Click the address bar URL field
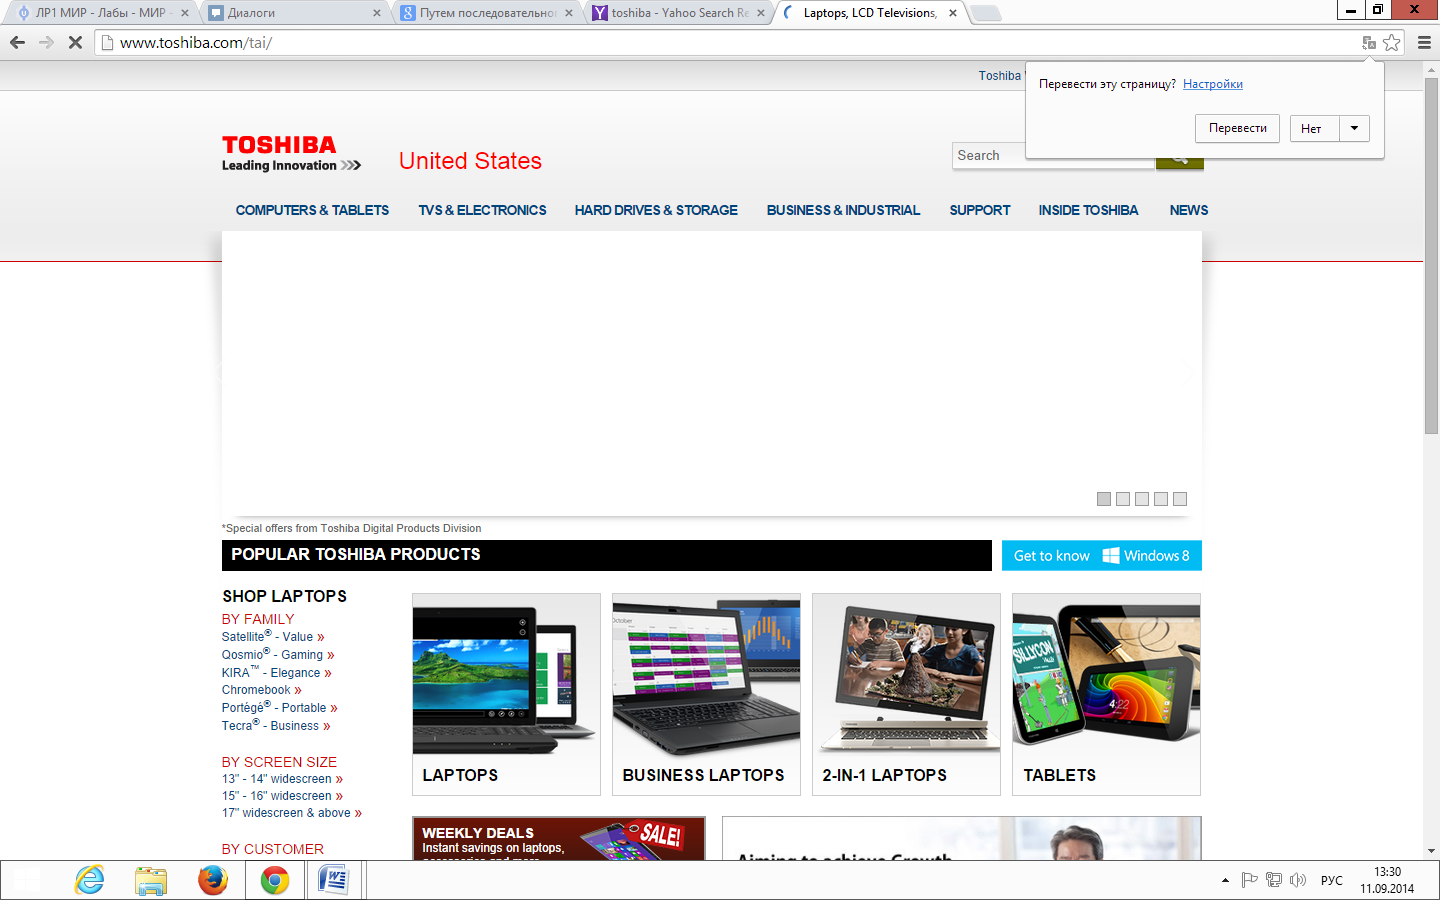The height and width of the screenshot is (900, 1440). pos(730,42)
